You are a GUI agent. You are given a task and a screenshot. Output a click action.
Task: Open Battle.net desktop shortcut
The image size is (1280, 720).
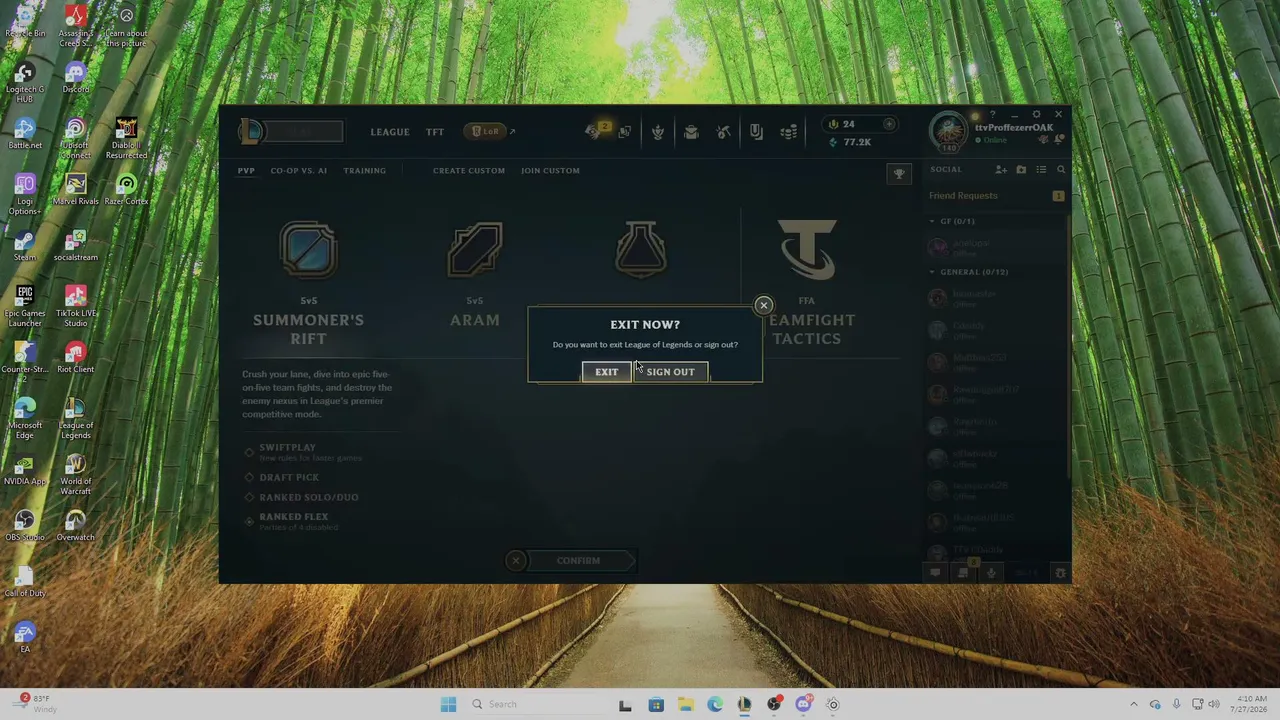pos(25,134)
